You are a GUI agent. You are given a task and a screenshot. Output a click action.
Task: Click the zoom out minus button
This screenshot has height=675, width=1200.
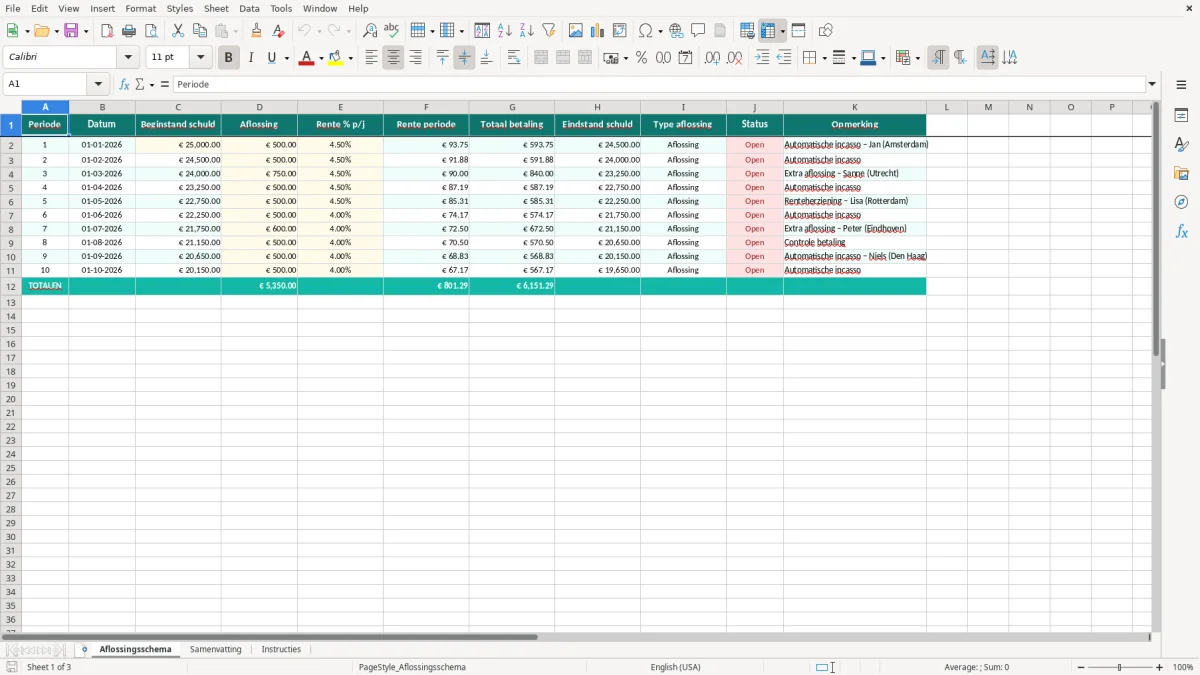click(1081, 667)
